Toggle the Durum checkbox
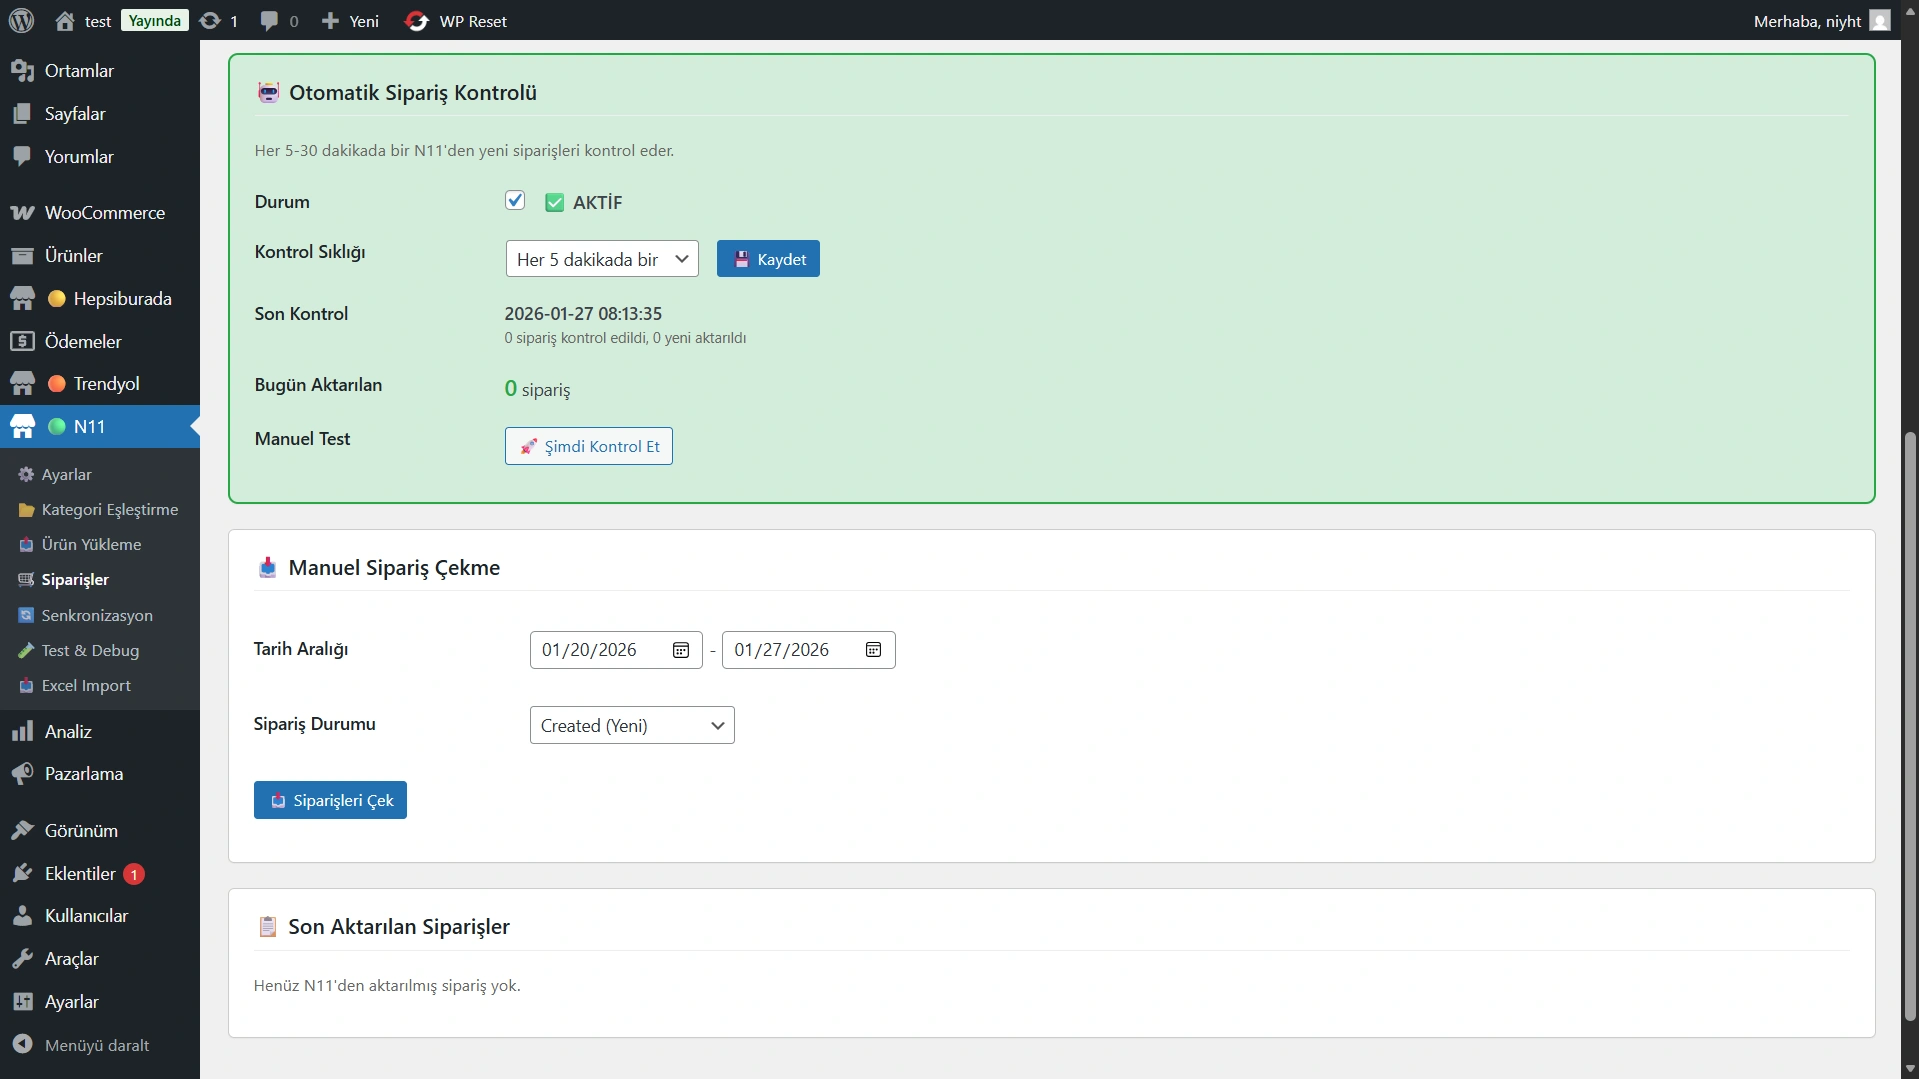 tap(515, 201)
